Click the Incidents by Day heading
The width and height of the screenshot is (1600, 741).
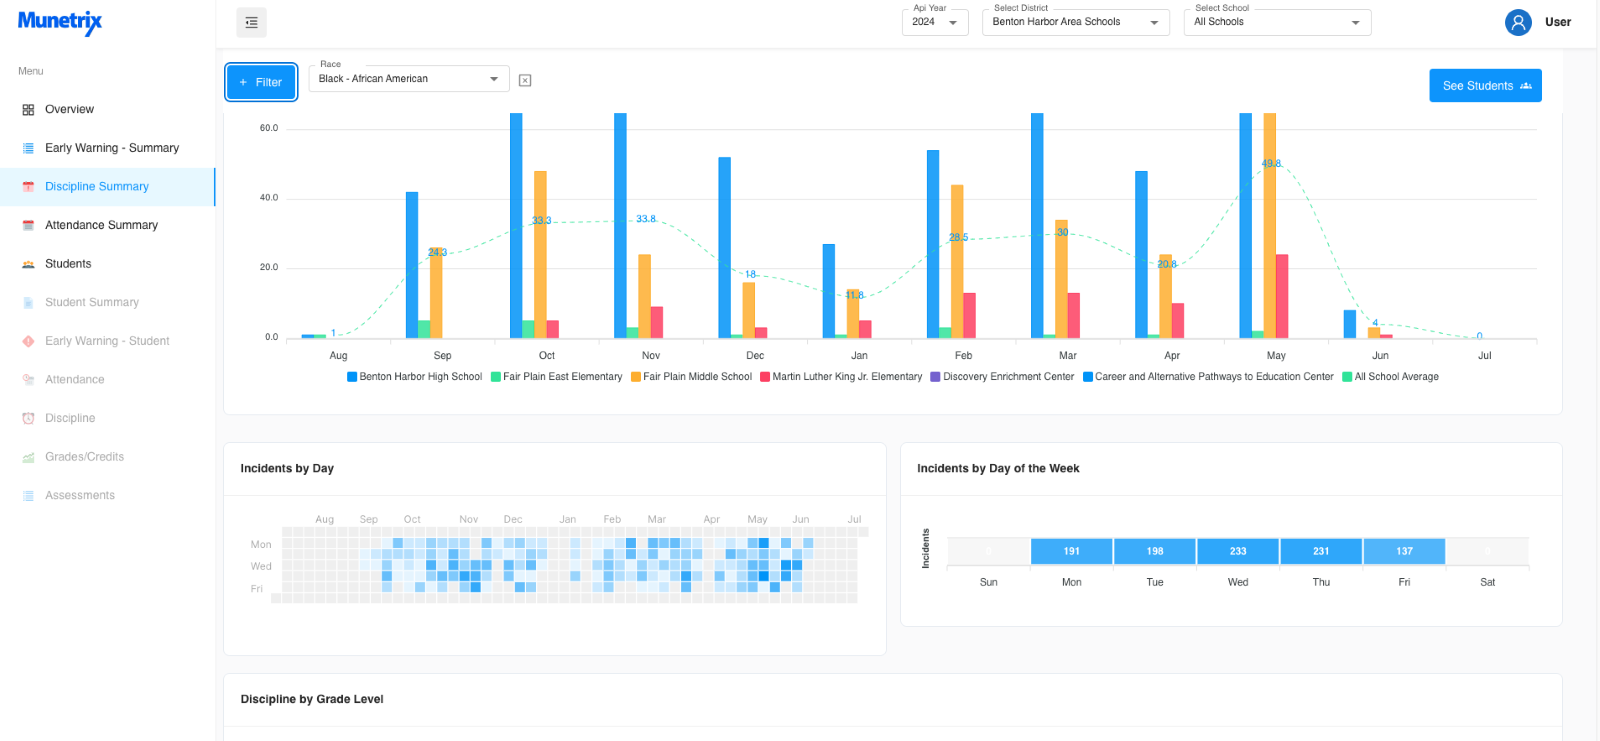click(287, 468)
